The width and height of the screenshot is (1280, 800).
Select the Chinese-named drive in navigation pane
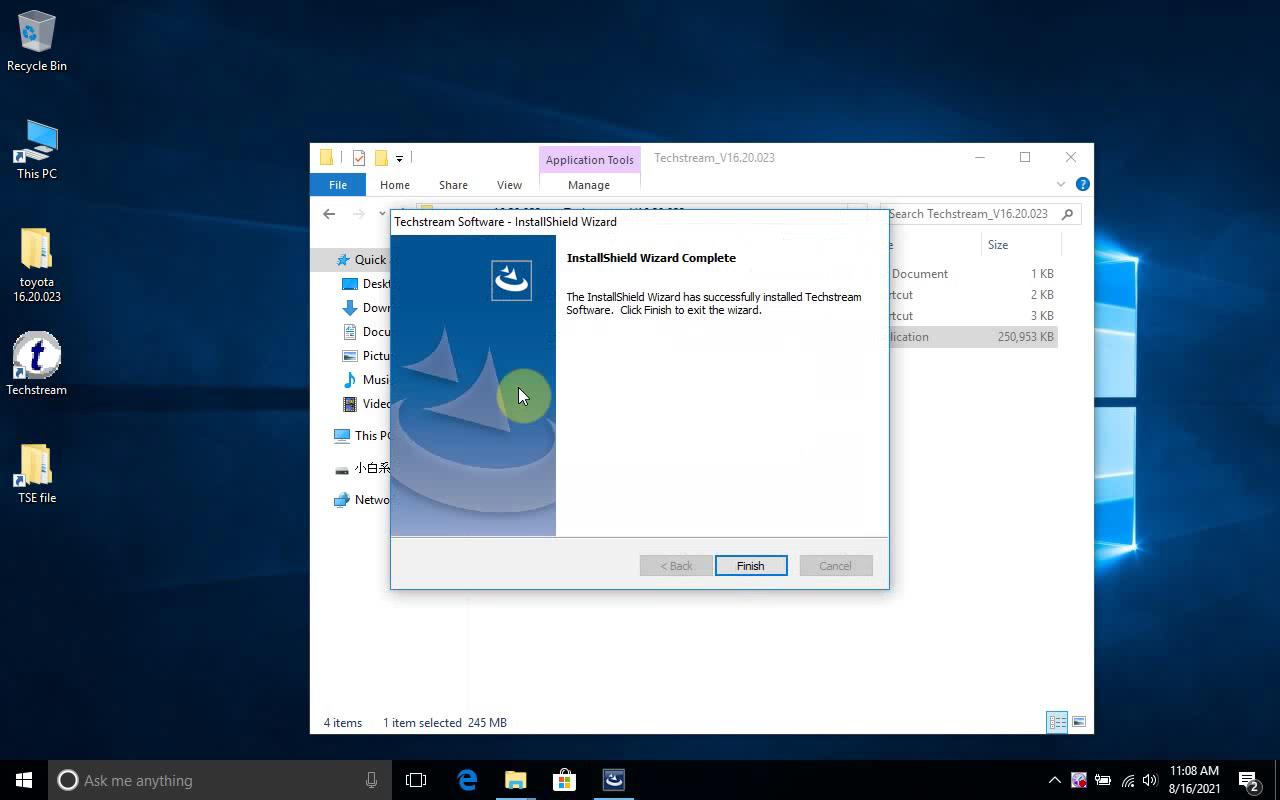(362, 468)
